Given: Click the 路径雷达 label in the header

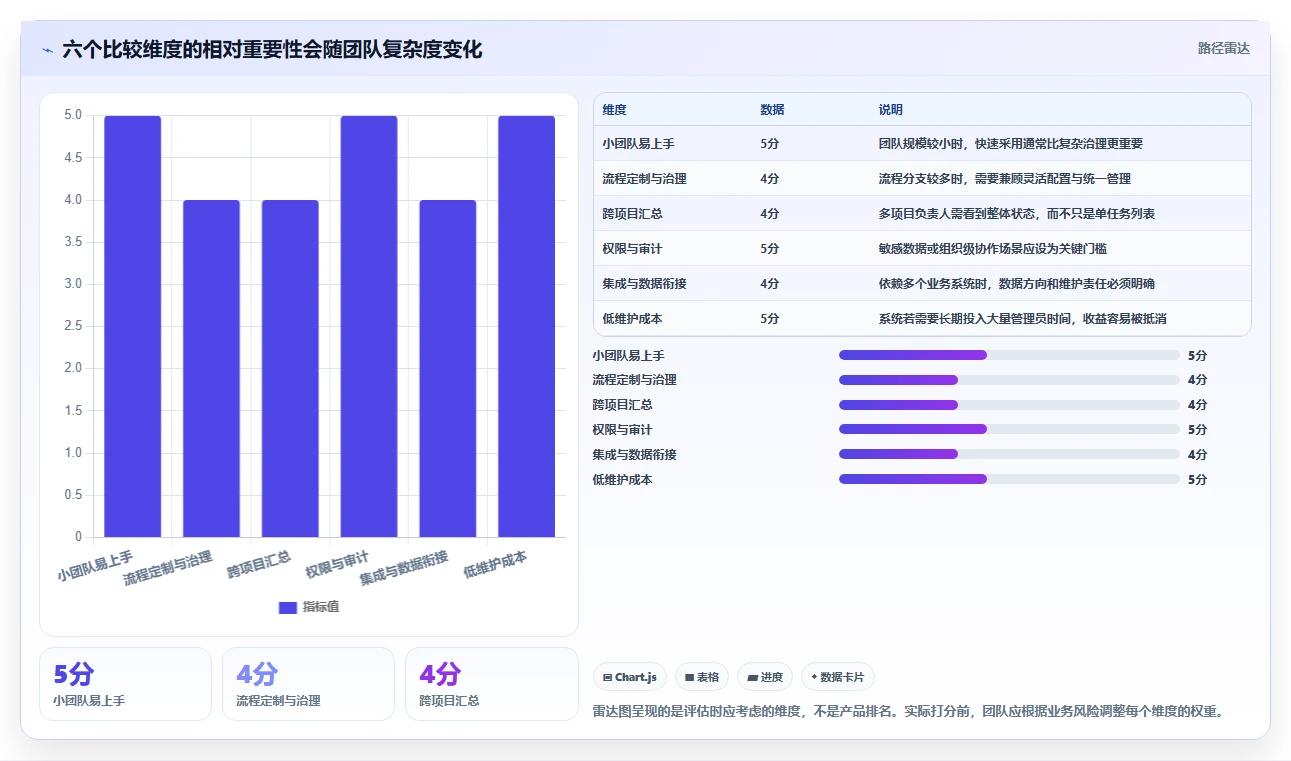Looking at the screenshot, I should pyautogui.click(x=1224, y=48).
